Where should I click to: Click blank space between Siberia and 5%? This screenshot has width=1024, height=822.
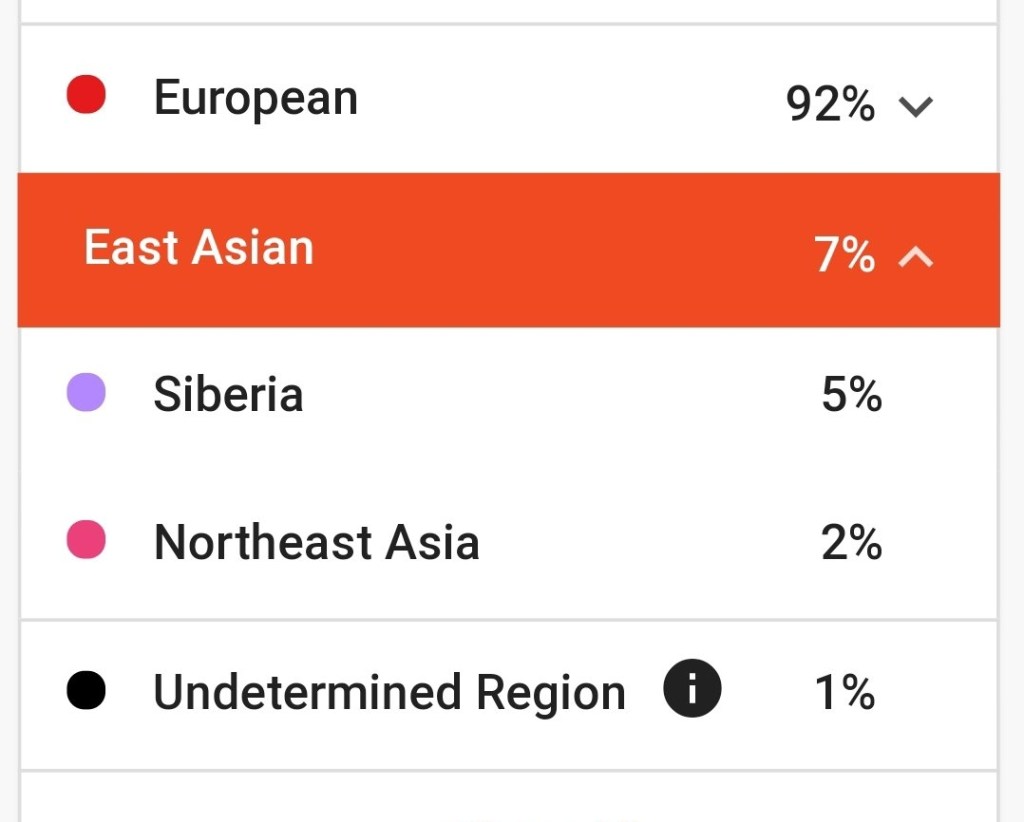pos(560,395)
